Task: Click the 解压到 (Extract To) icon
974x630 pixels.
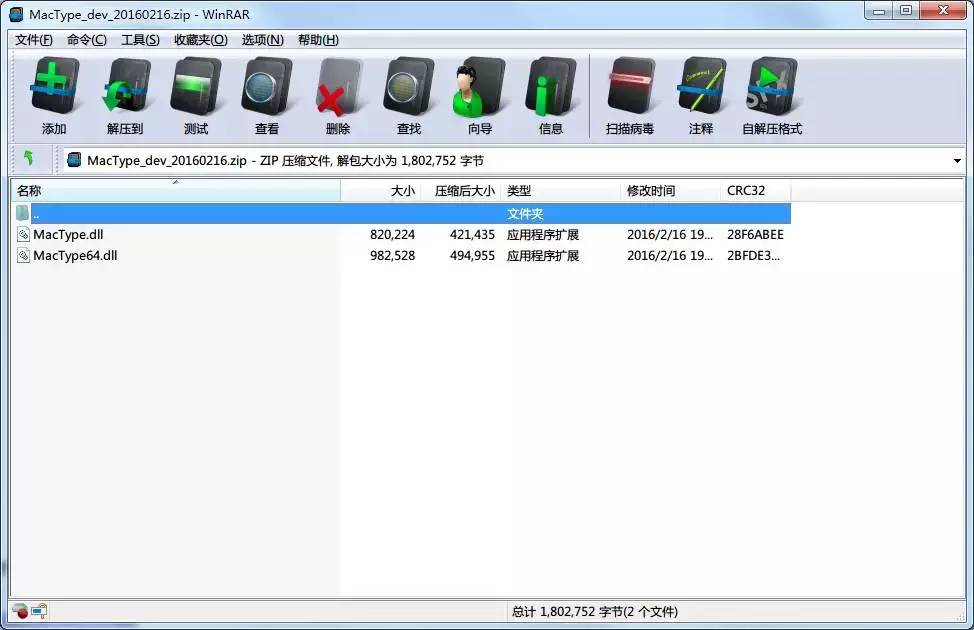Action: tap(125, 96)
